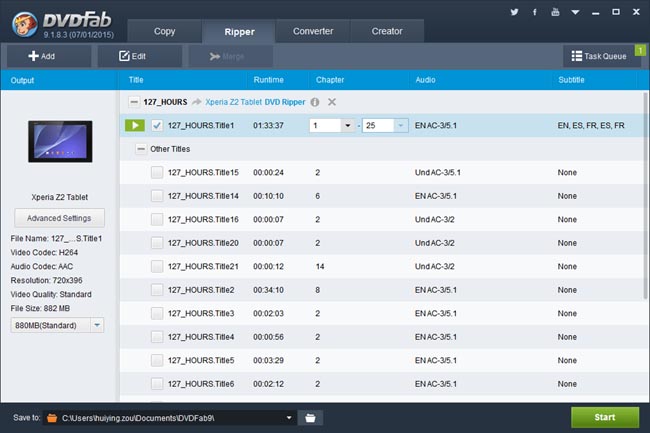The height and width of the screenshot is (433, 650).
Task: Open DVDFab YouTube channel icon
Action: click(x=555, y=12)
